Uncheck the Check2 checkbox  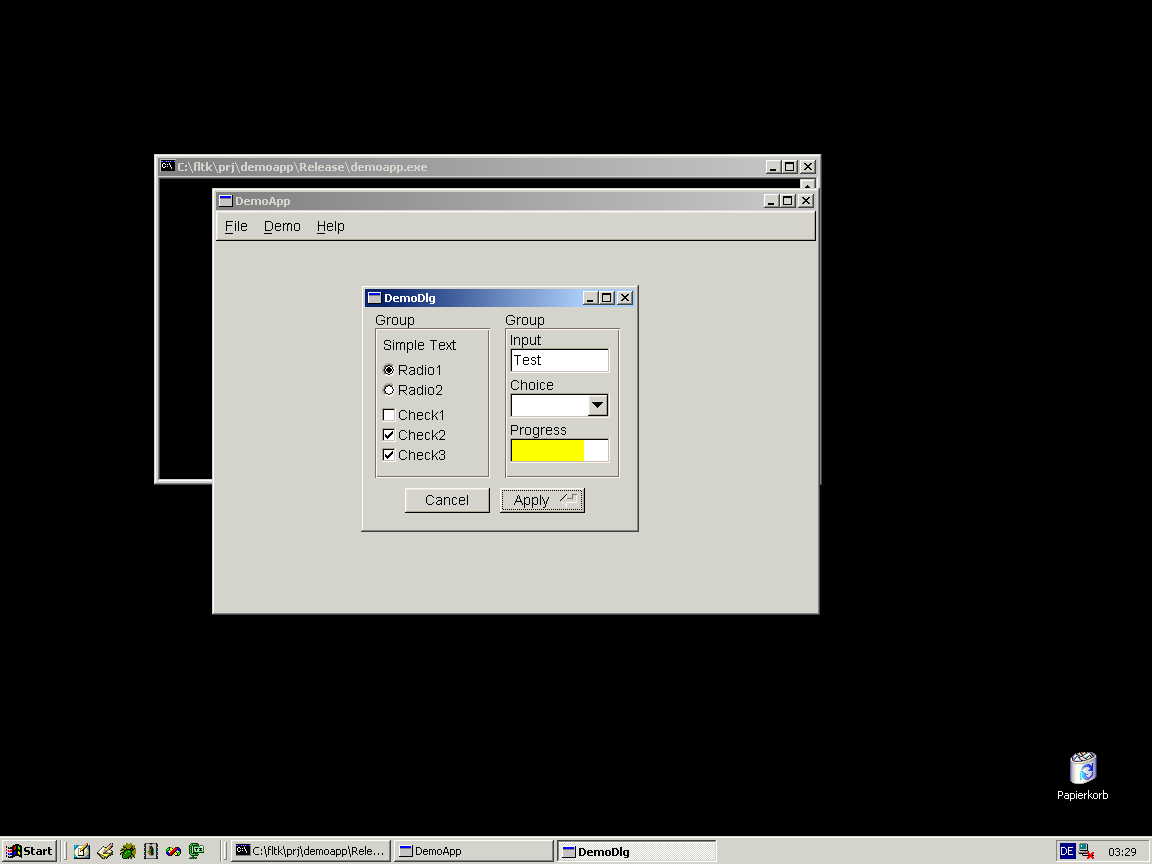(x=389, y=435)
